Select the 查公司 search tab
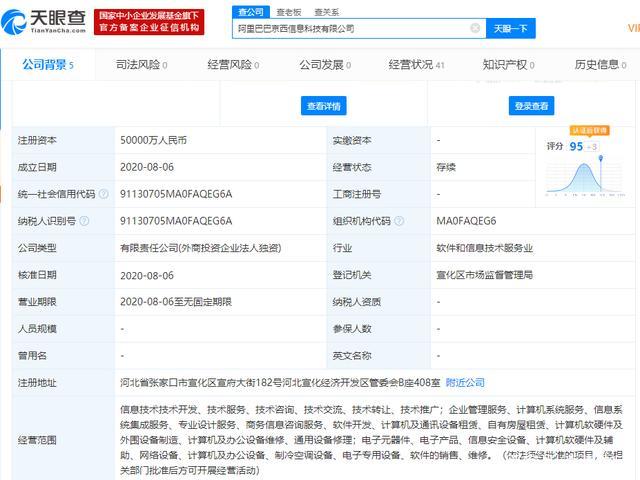This screenshot has width=640, height=480. click(251, 12)
